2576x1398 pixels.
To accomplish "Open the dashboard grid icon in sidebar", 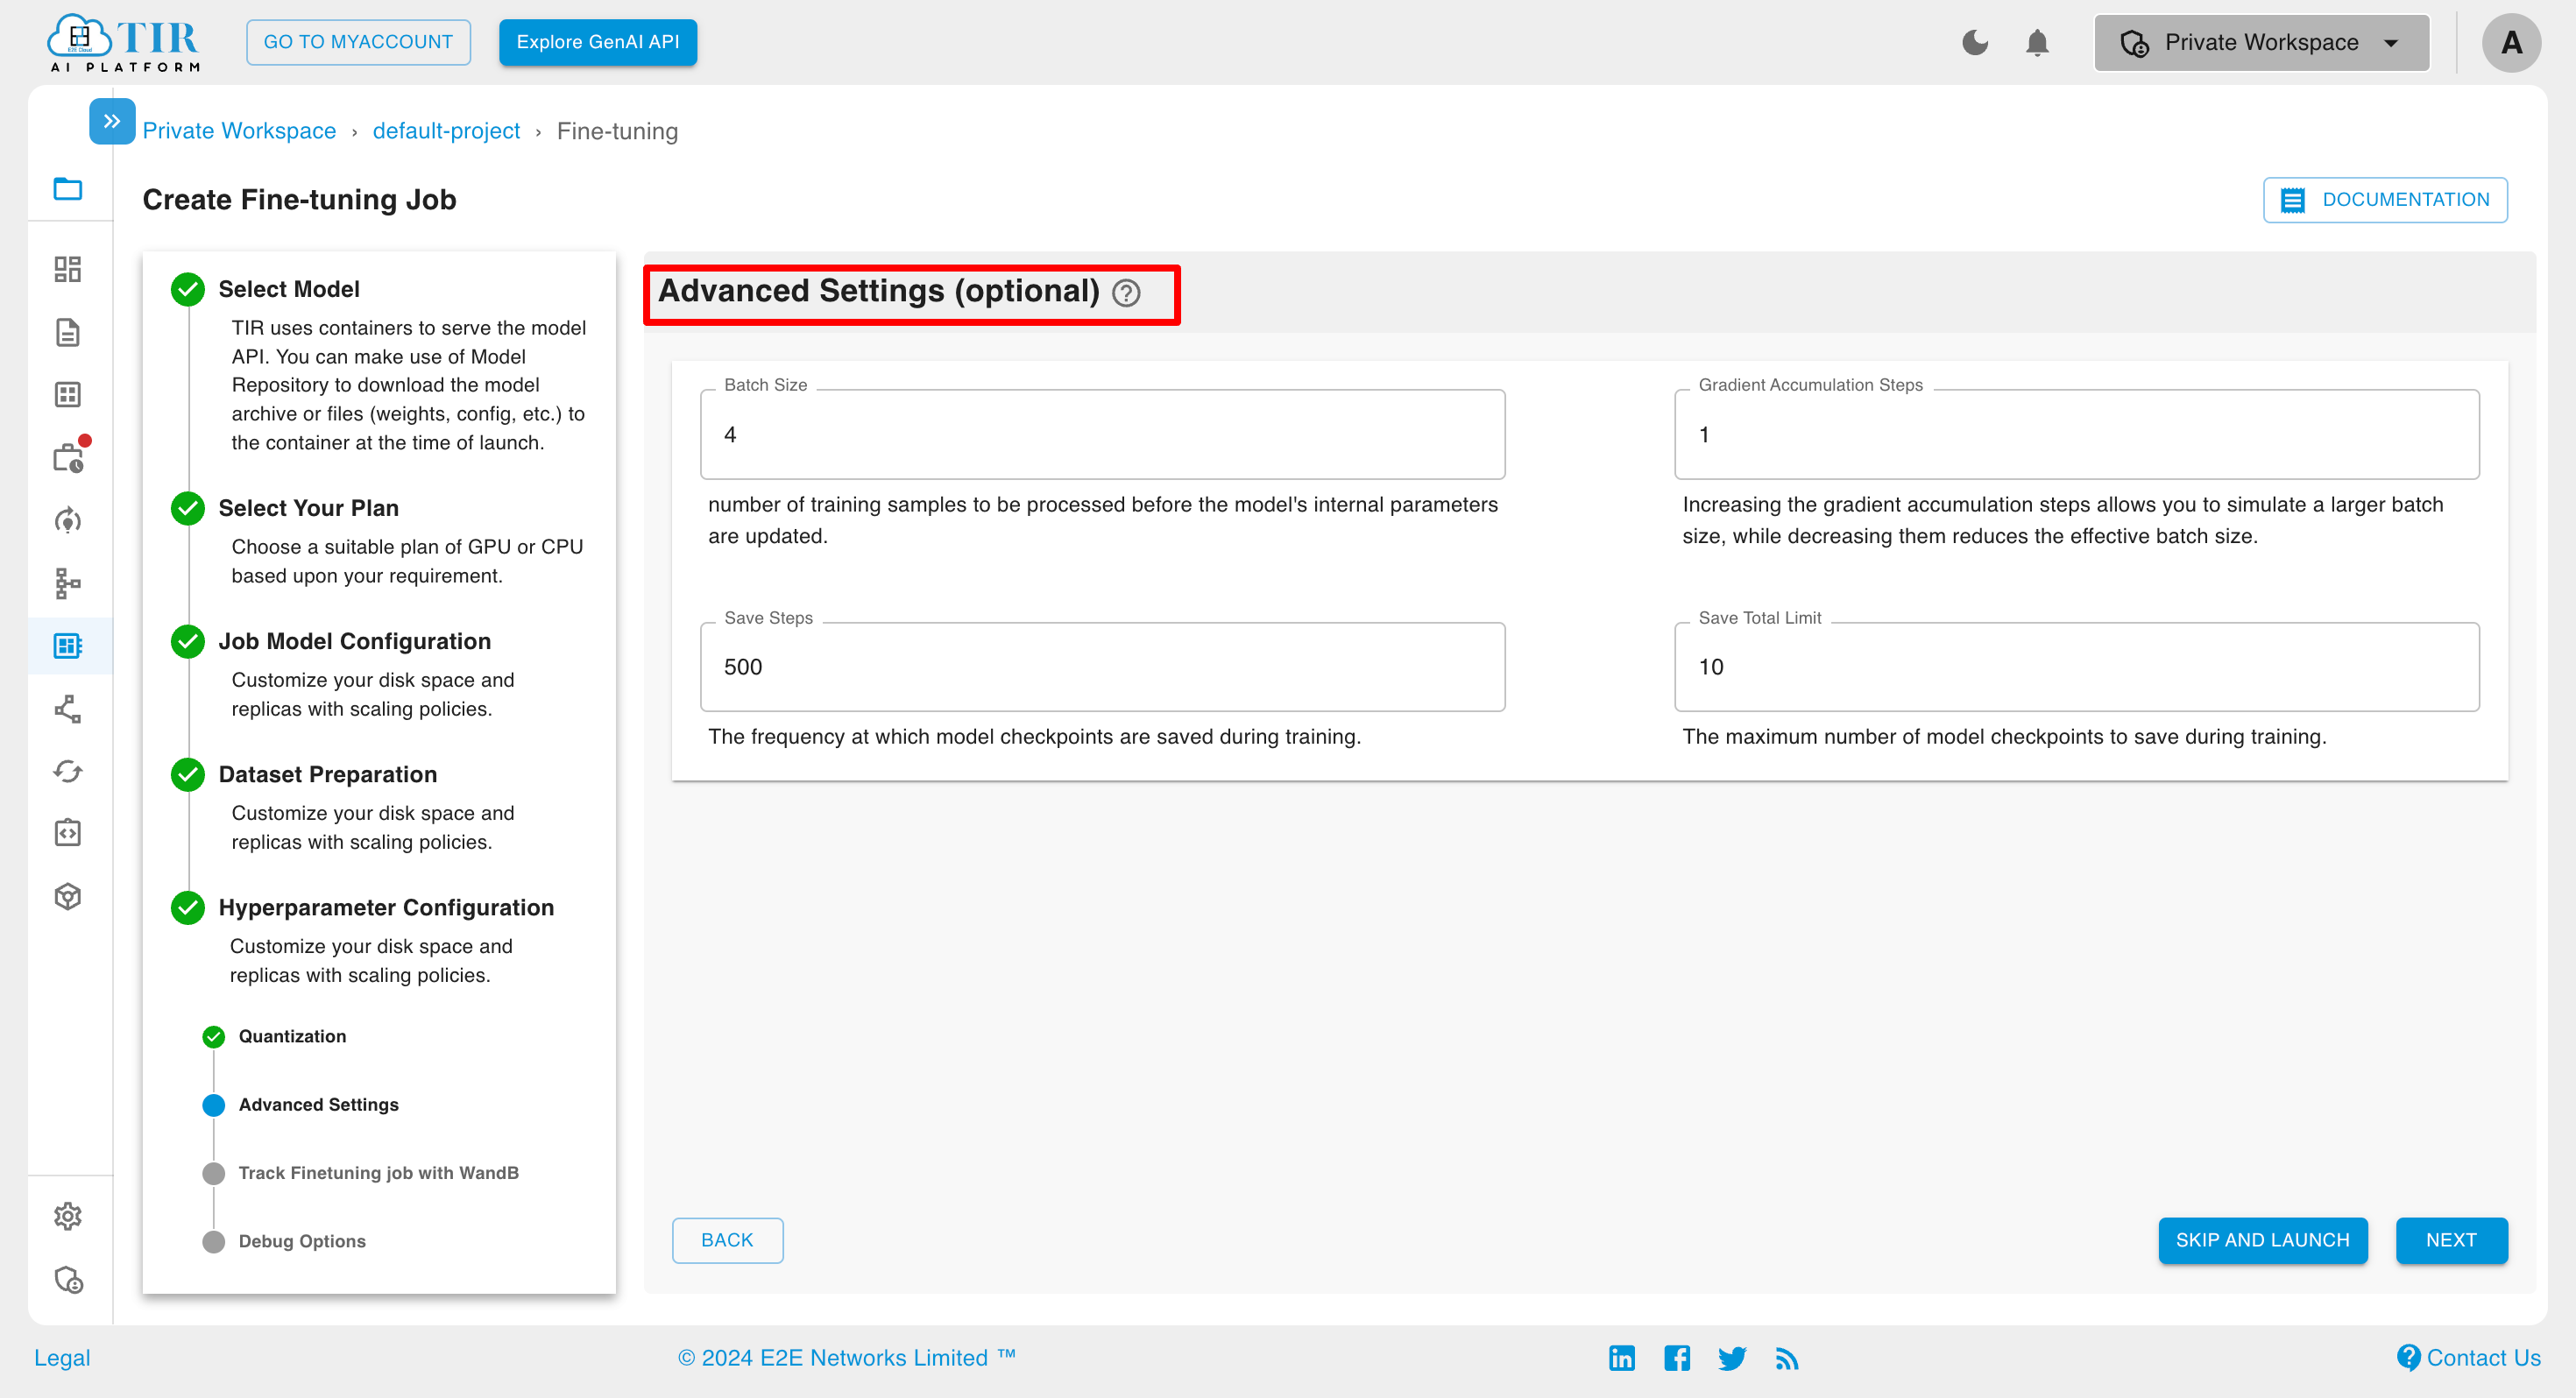I will tap(68, 269).
